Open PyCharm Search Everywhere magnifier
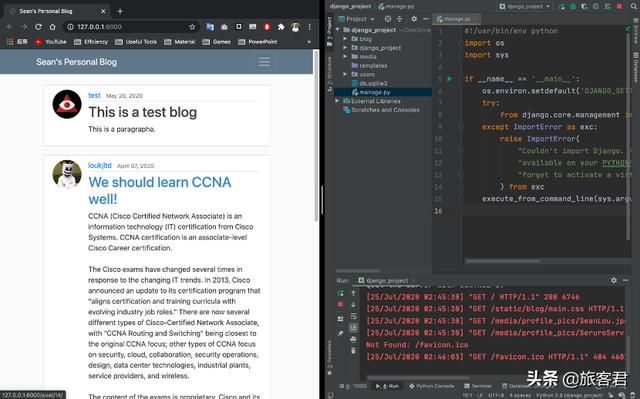The height and width of the screenshot is (399, 640). pyautogui.click(x=634, y=7)
